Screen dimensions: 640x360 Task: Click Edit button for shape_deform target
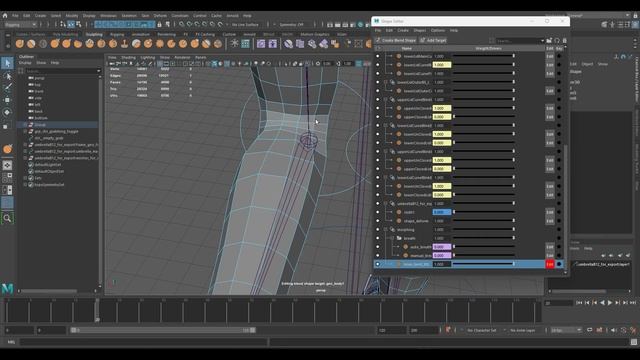(550, 221)
